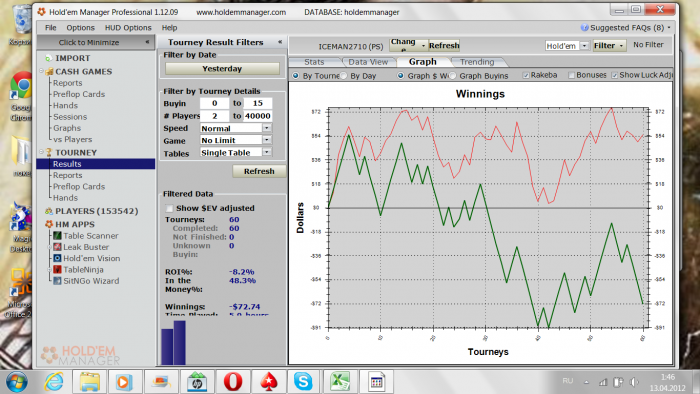Open the Filter dropdown button

point(609,46)
